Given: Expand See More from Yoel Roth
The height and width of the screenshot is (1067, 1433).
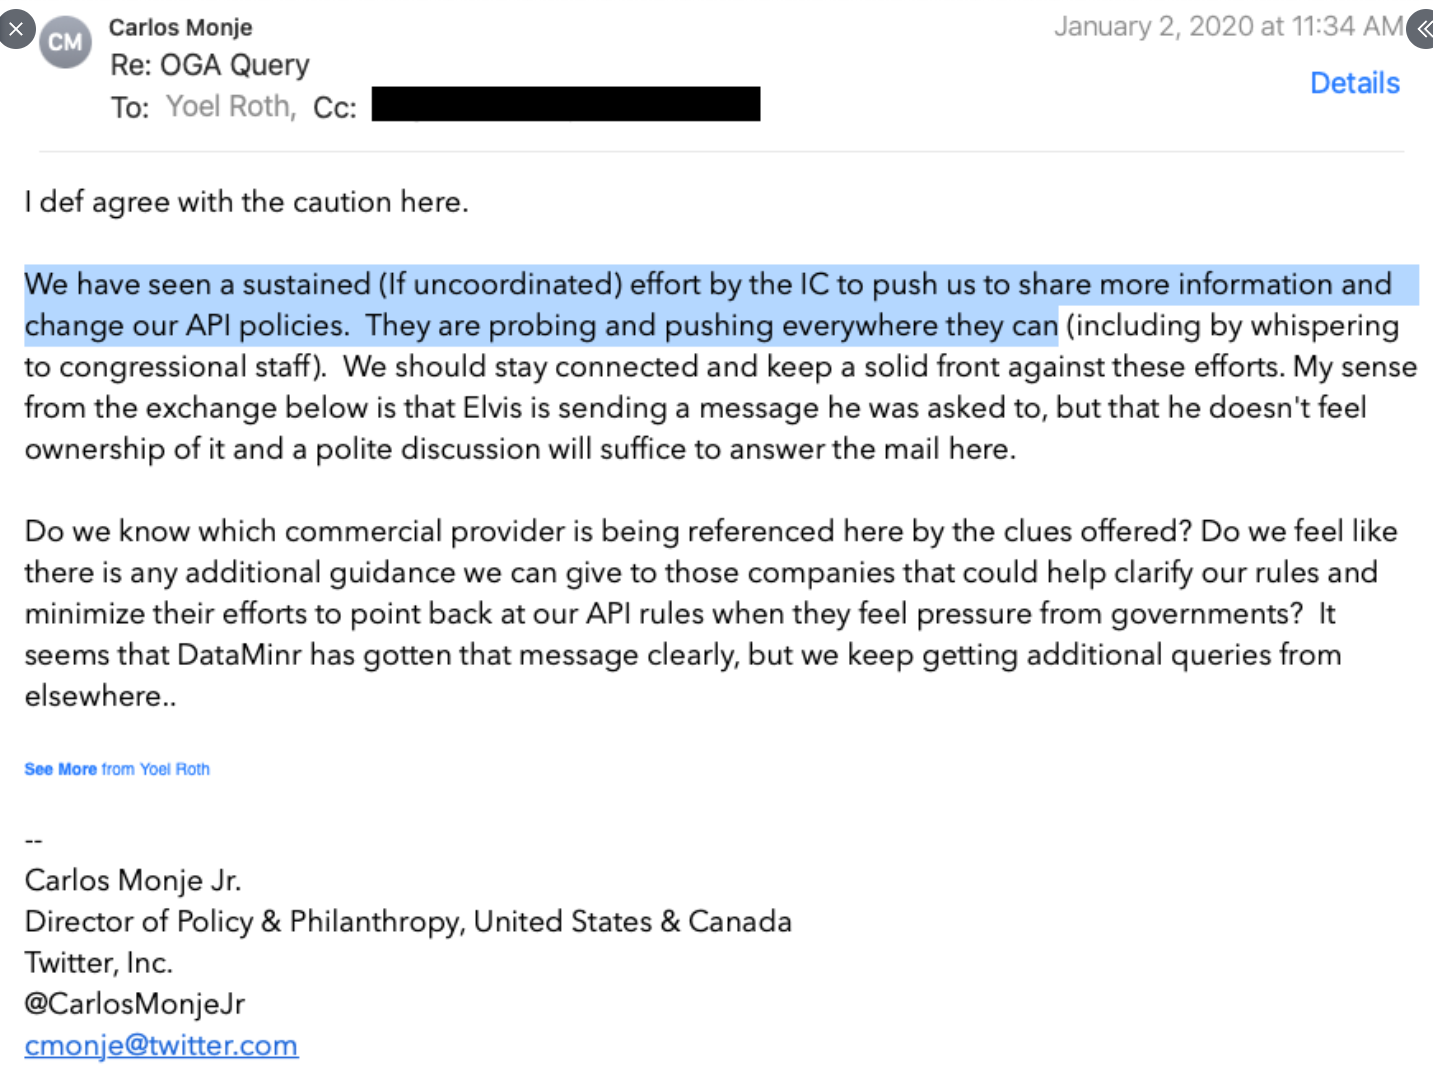Looking at the screenshot, I should (x=117, y=769).
